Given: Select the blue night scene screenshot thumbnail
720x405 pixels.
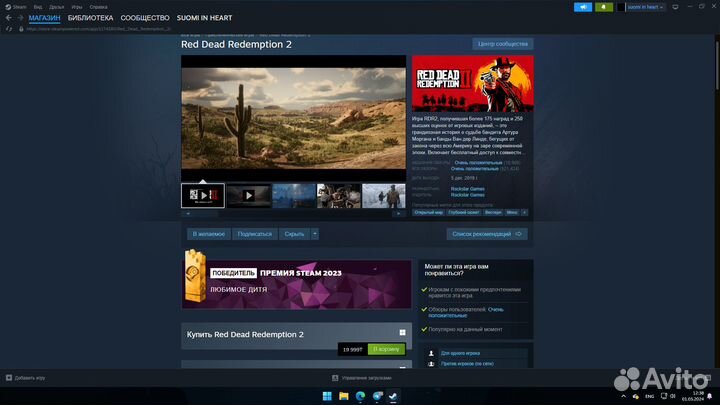Looking at the screenshot, I should [x=294, y=196].
